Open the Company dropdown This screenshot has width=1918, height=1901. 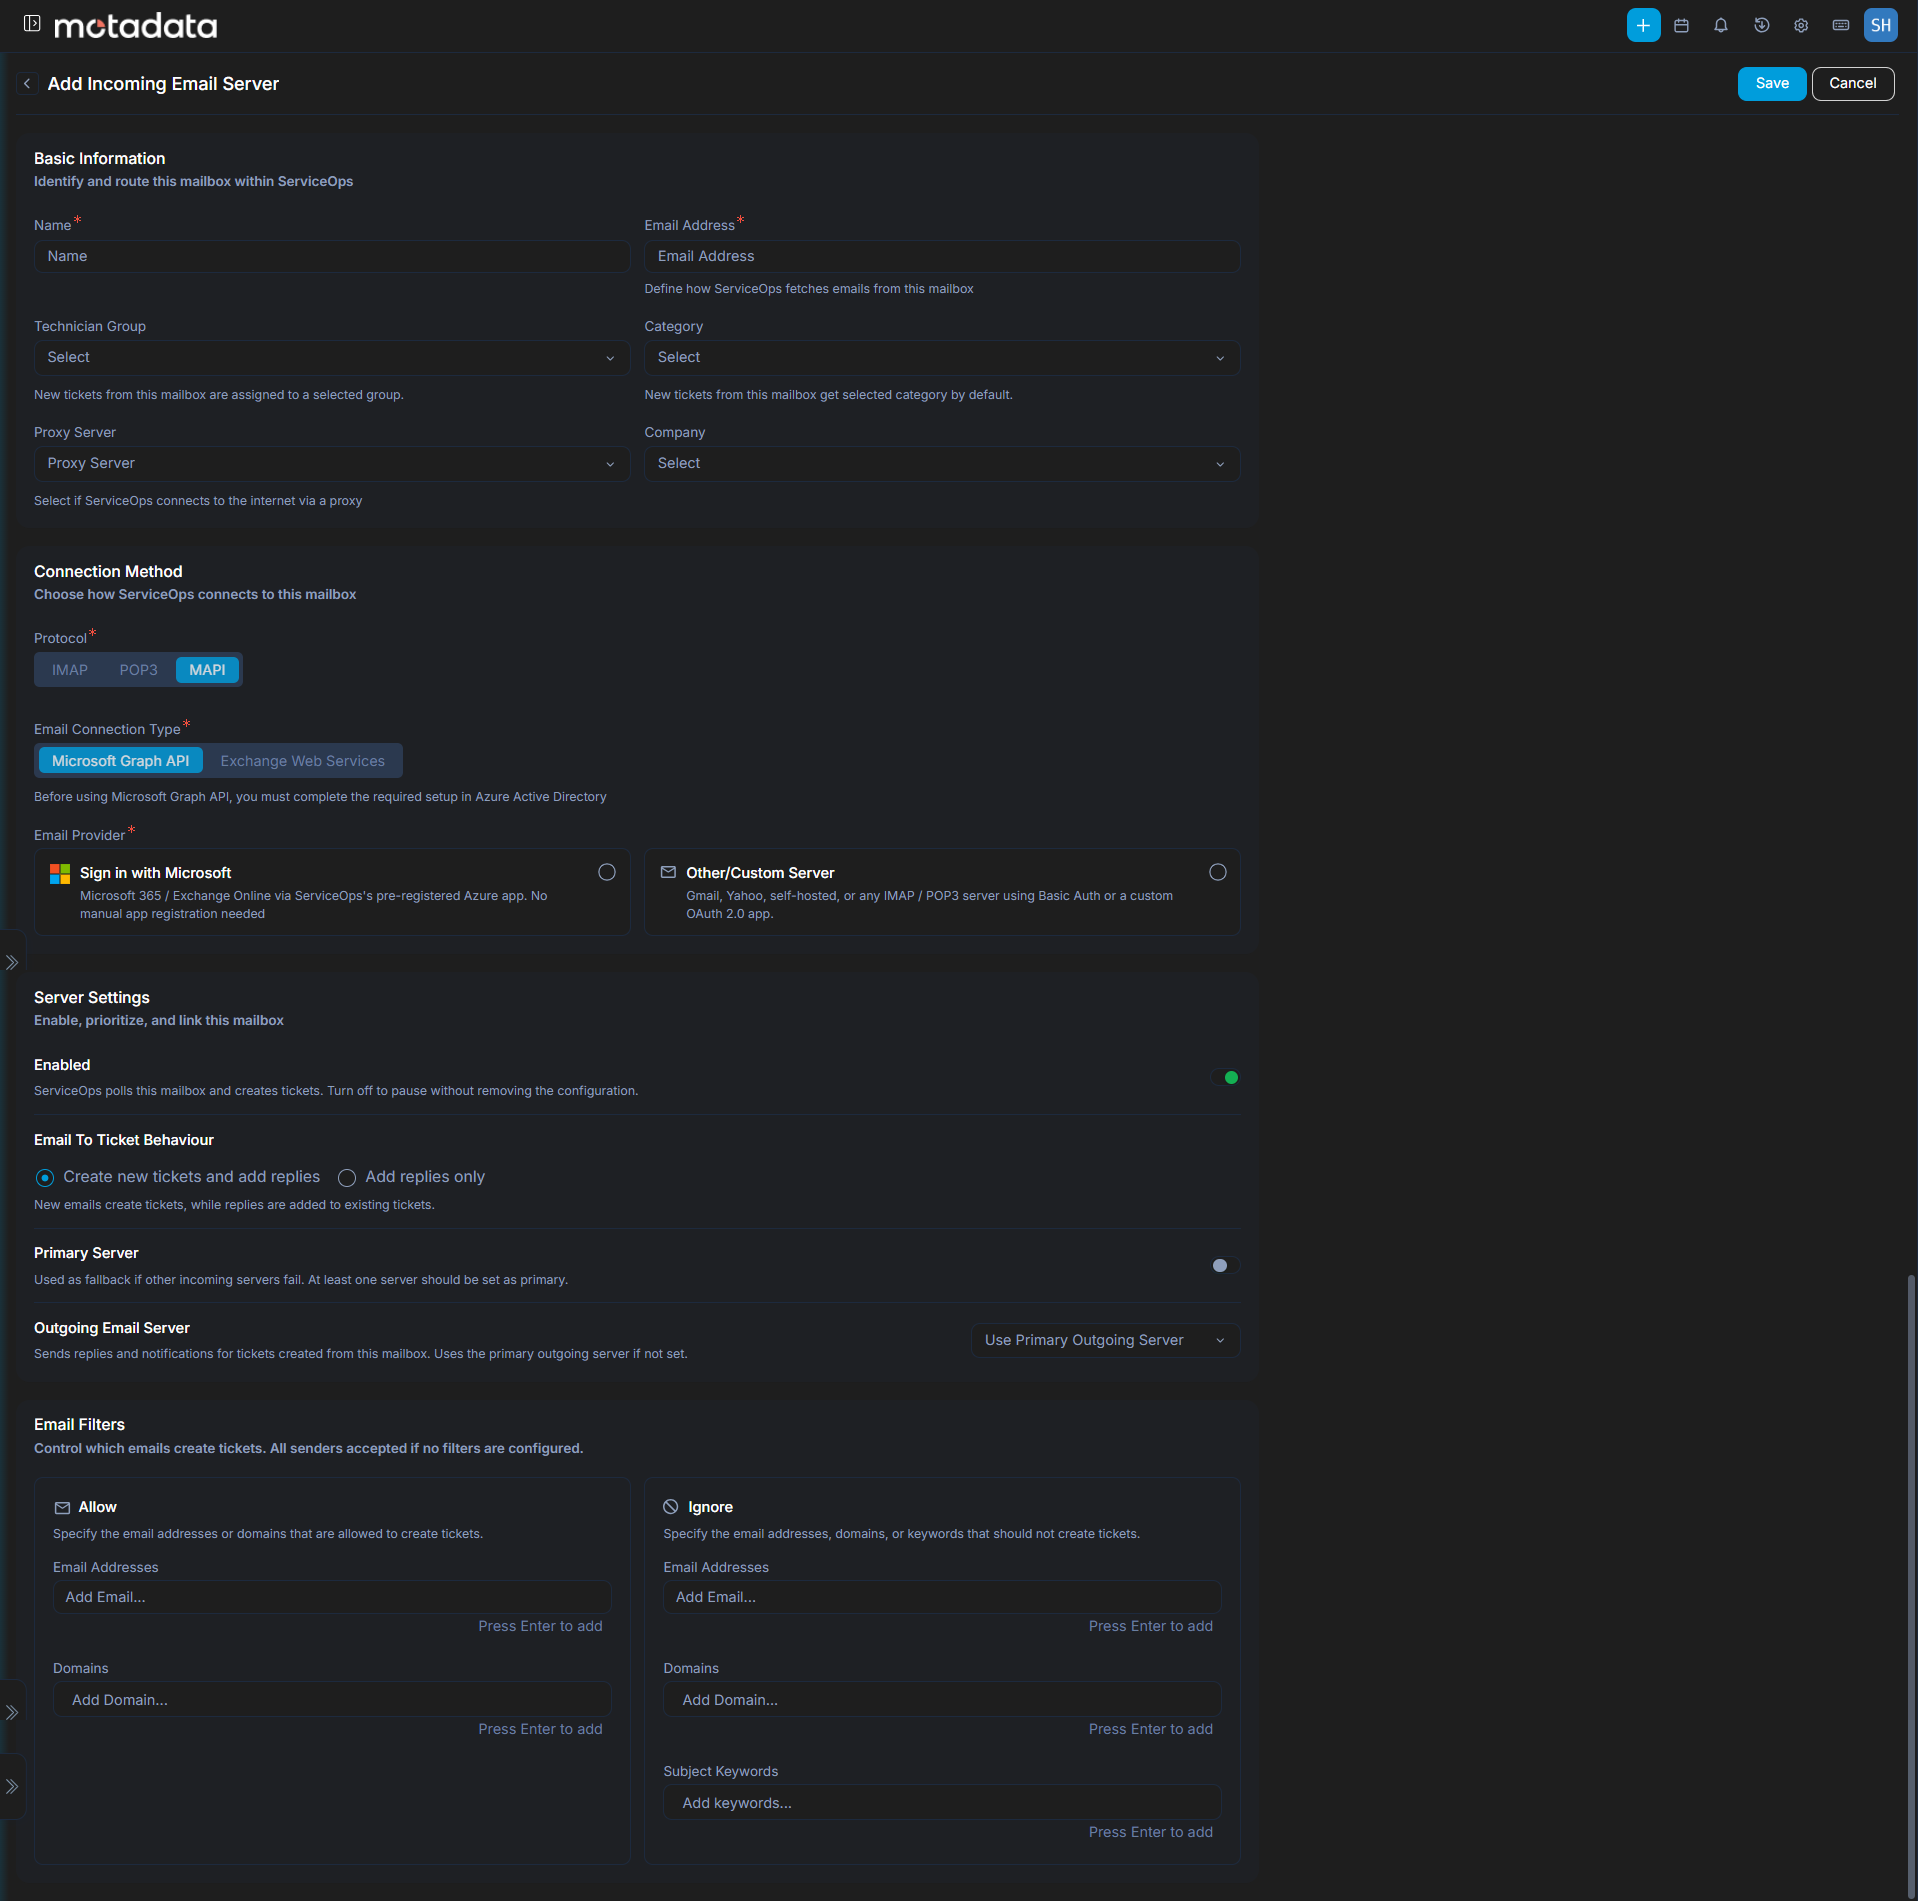942,464
